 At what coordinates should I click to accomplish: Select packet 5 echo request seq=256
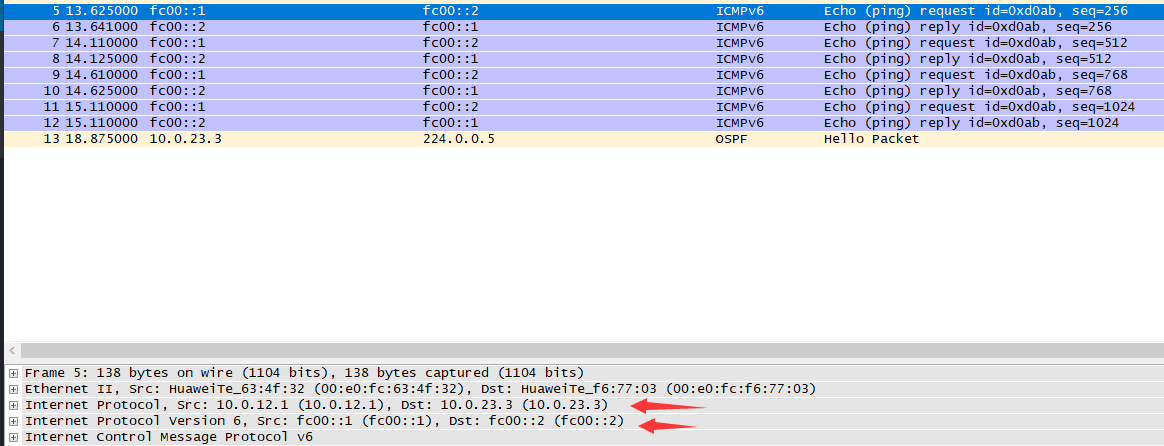pos(500,11)
